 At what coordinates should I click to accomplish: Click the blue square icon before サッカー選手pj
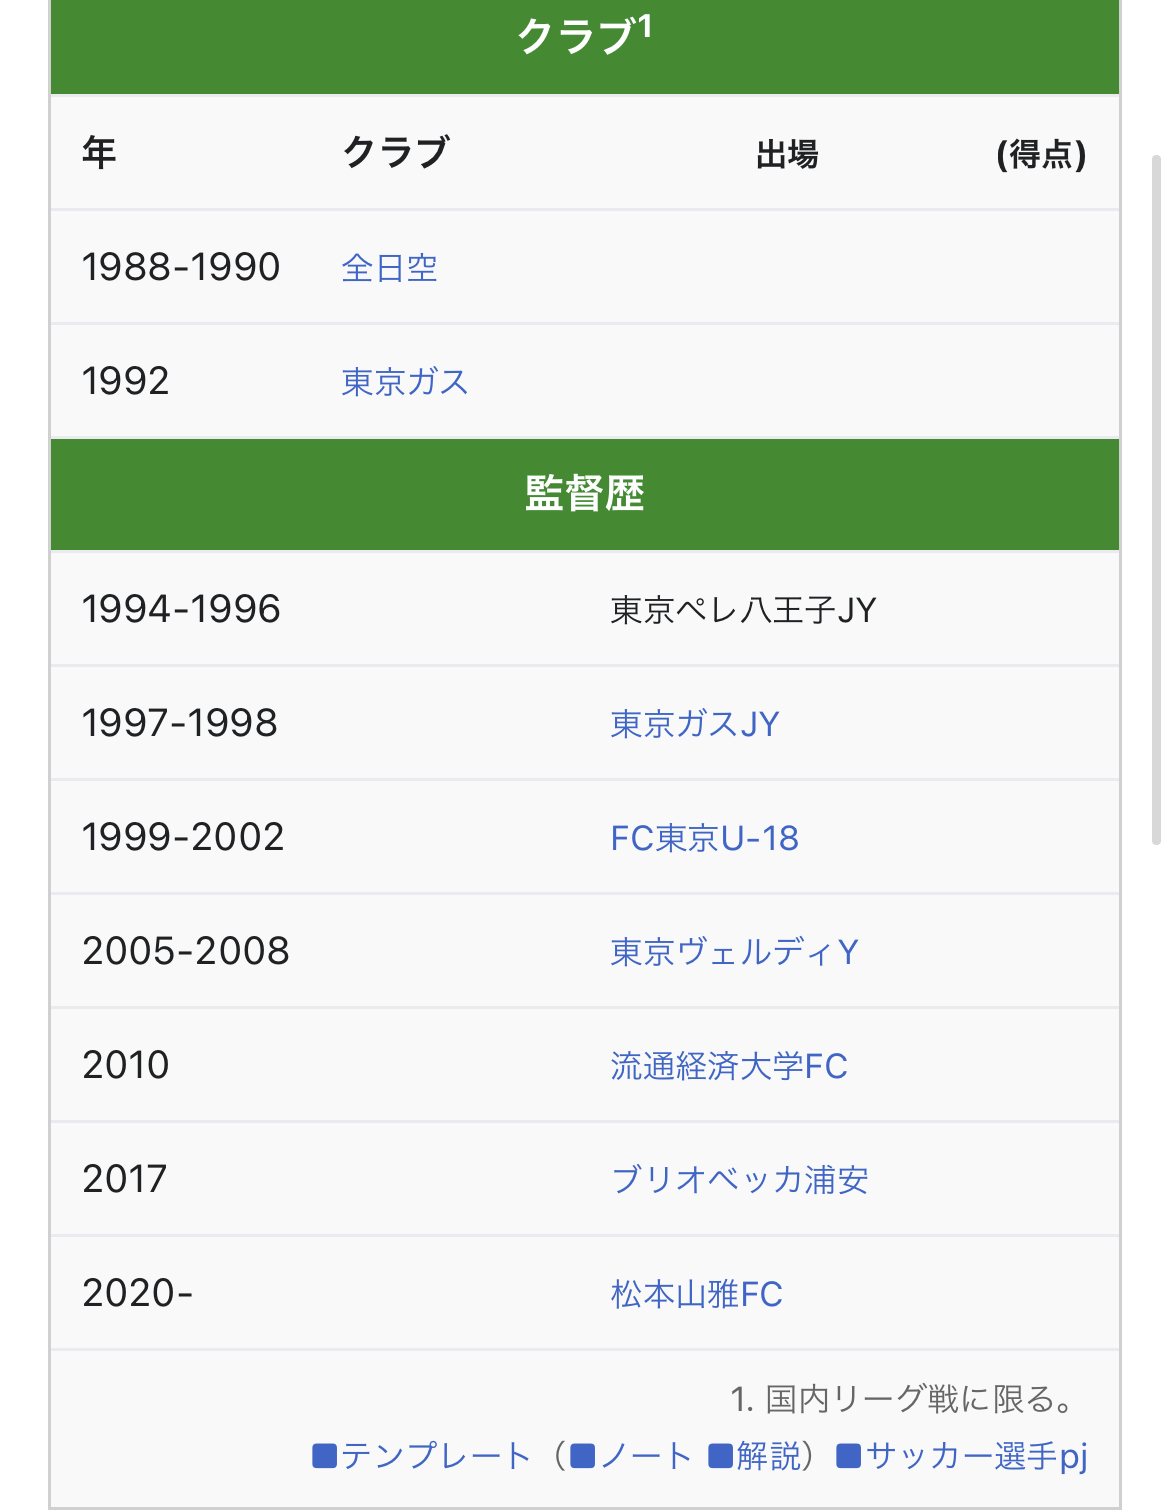click(x=848, y=1456)
